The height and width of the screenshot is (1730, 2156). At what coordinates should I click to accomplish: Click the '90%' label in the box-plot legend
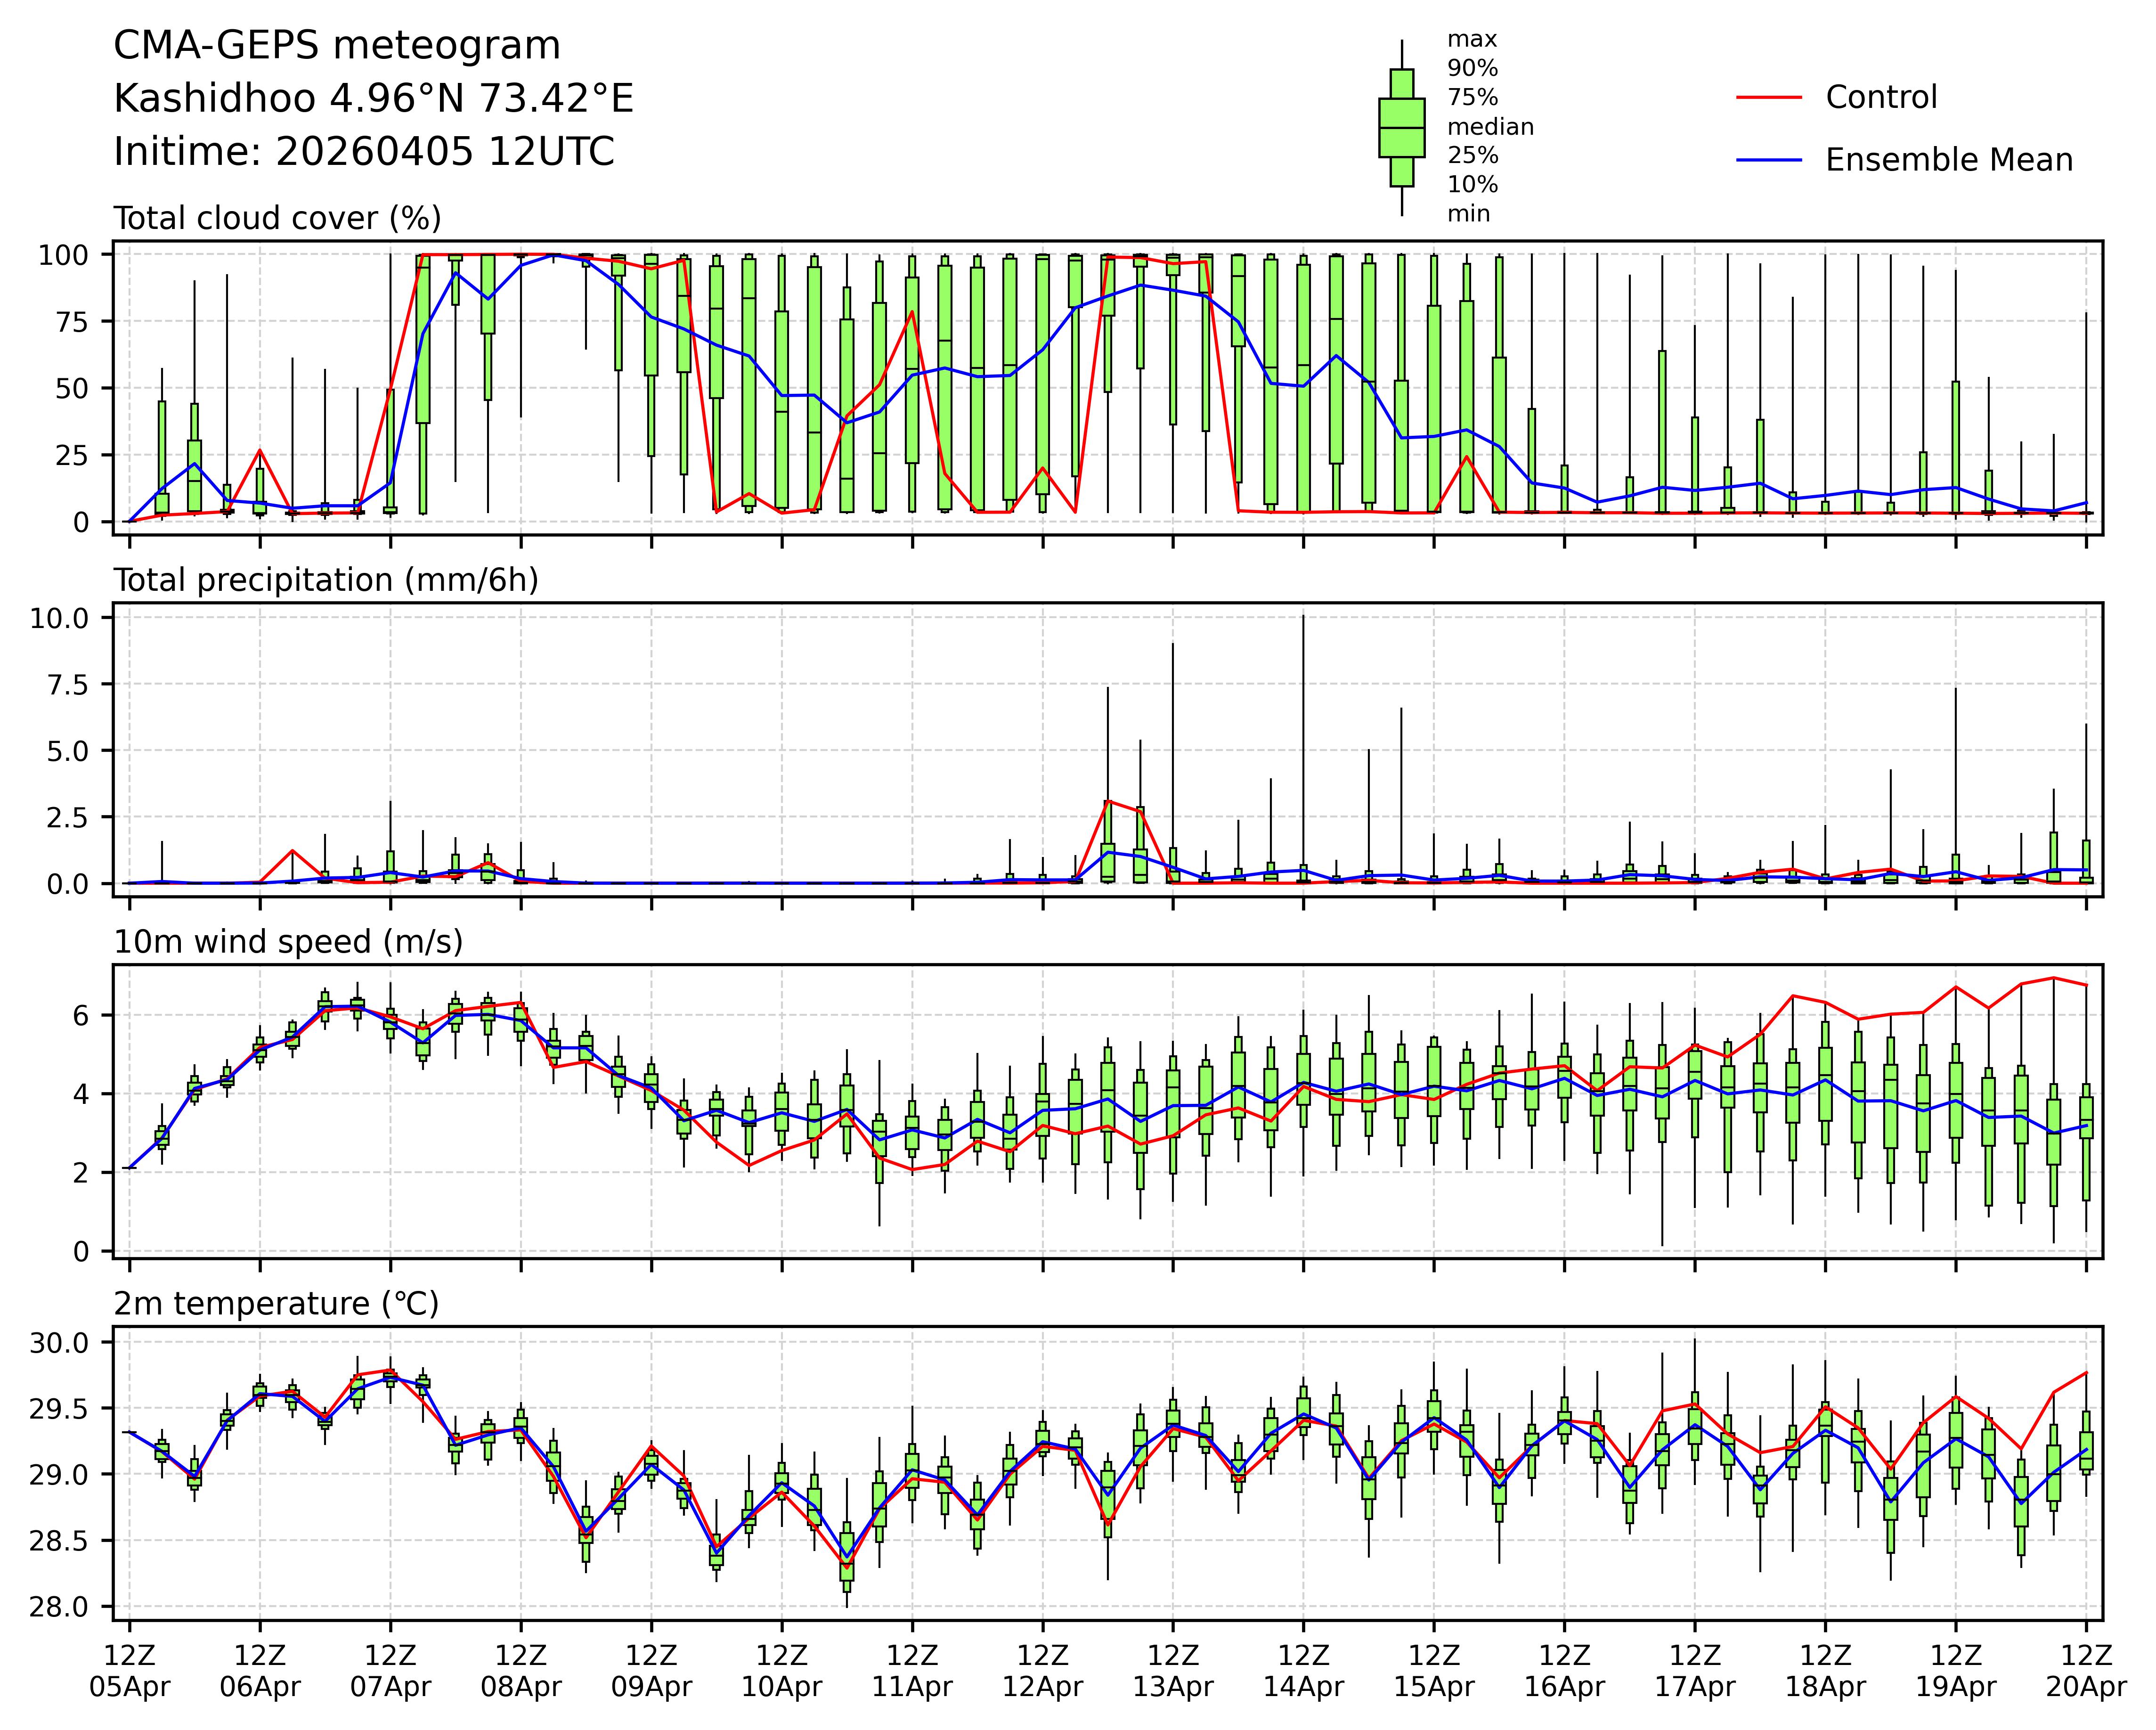click(1472, 69)
